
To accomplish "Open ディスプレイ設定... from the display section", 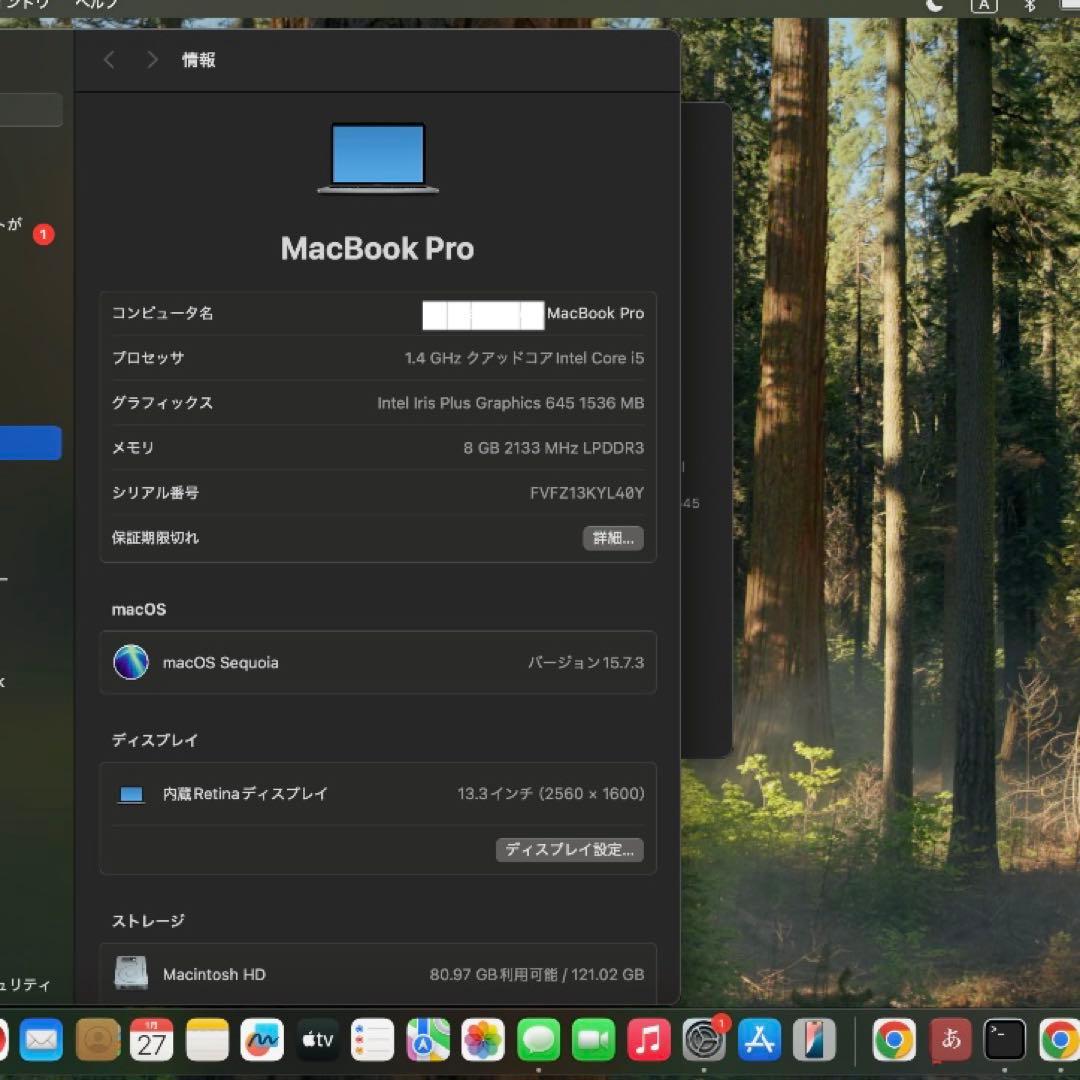I will [569, 849].
